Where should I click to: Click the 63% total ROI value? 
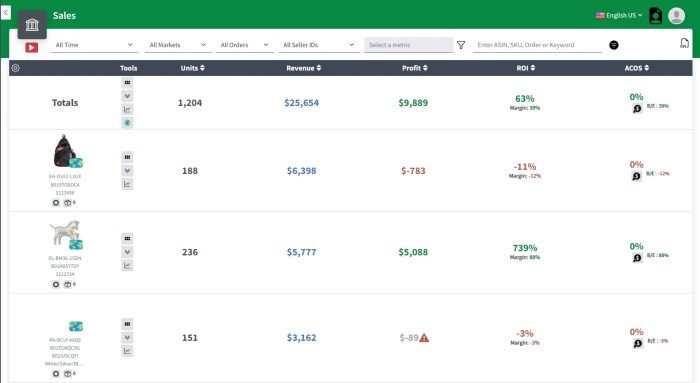(525, 99)
